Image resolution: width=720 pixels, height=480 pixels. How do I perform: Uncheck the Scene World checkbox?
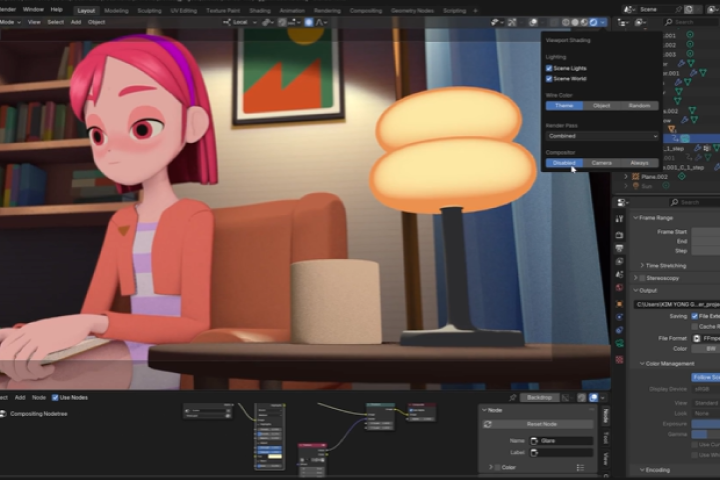[549, 78]
